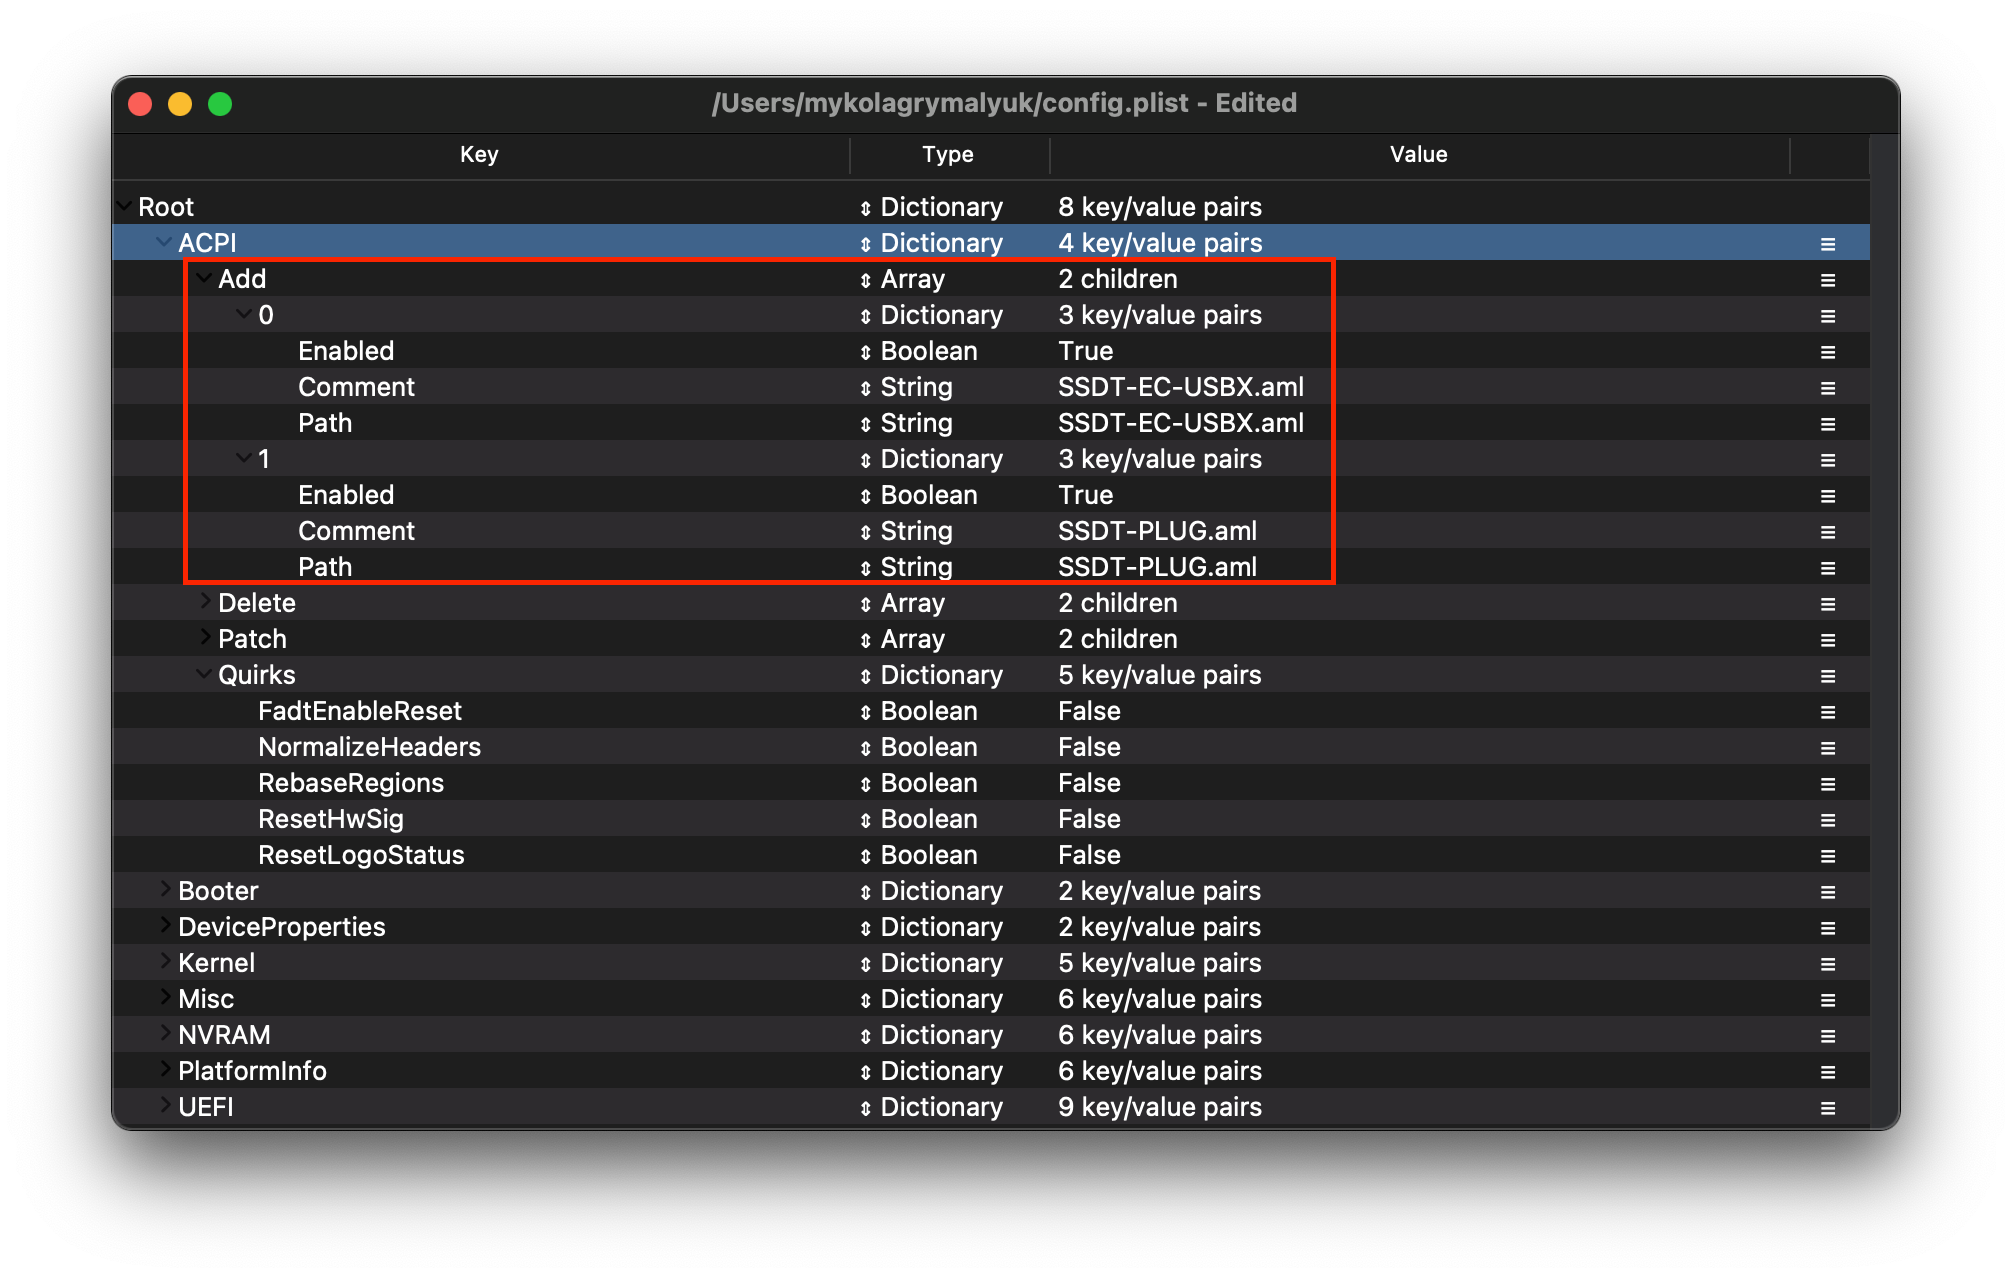Click the reorder handle icon on ACPI row
Viewport: 2012px width, 1278px height.
point(1827,244)
